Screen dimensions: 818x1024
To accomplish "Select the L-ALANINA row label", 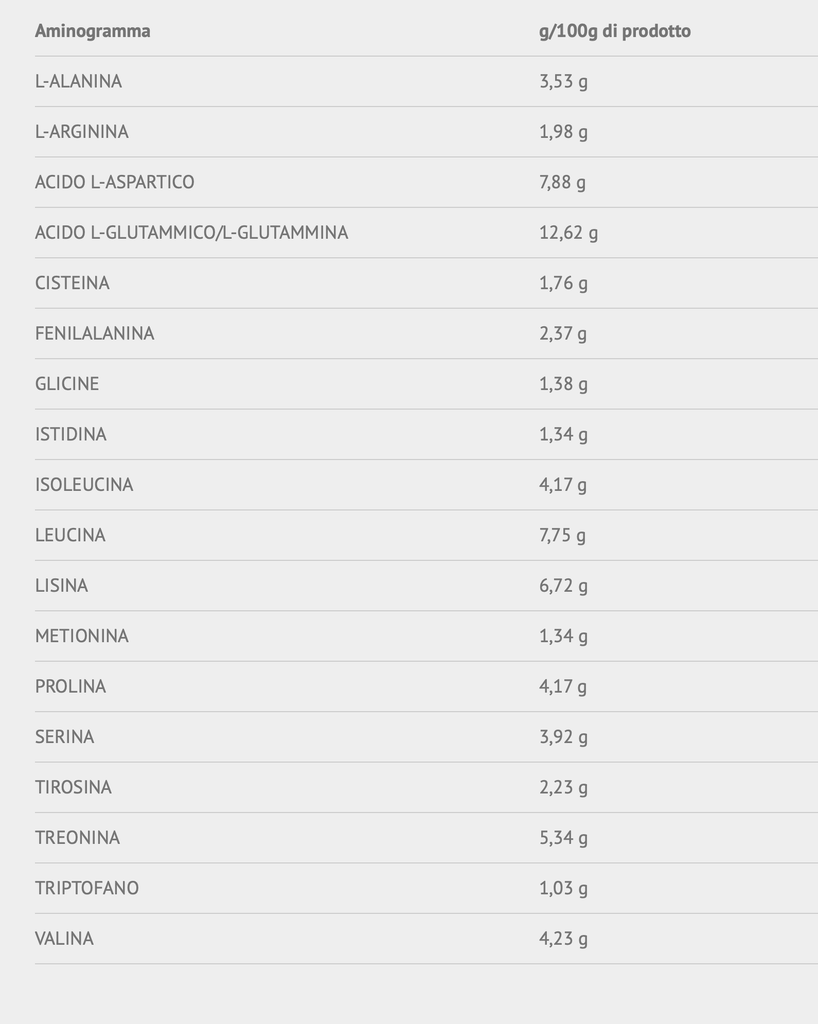I will (78, 81).
